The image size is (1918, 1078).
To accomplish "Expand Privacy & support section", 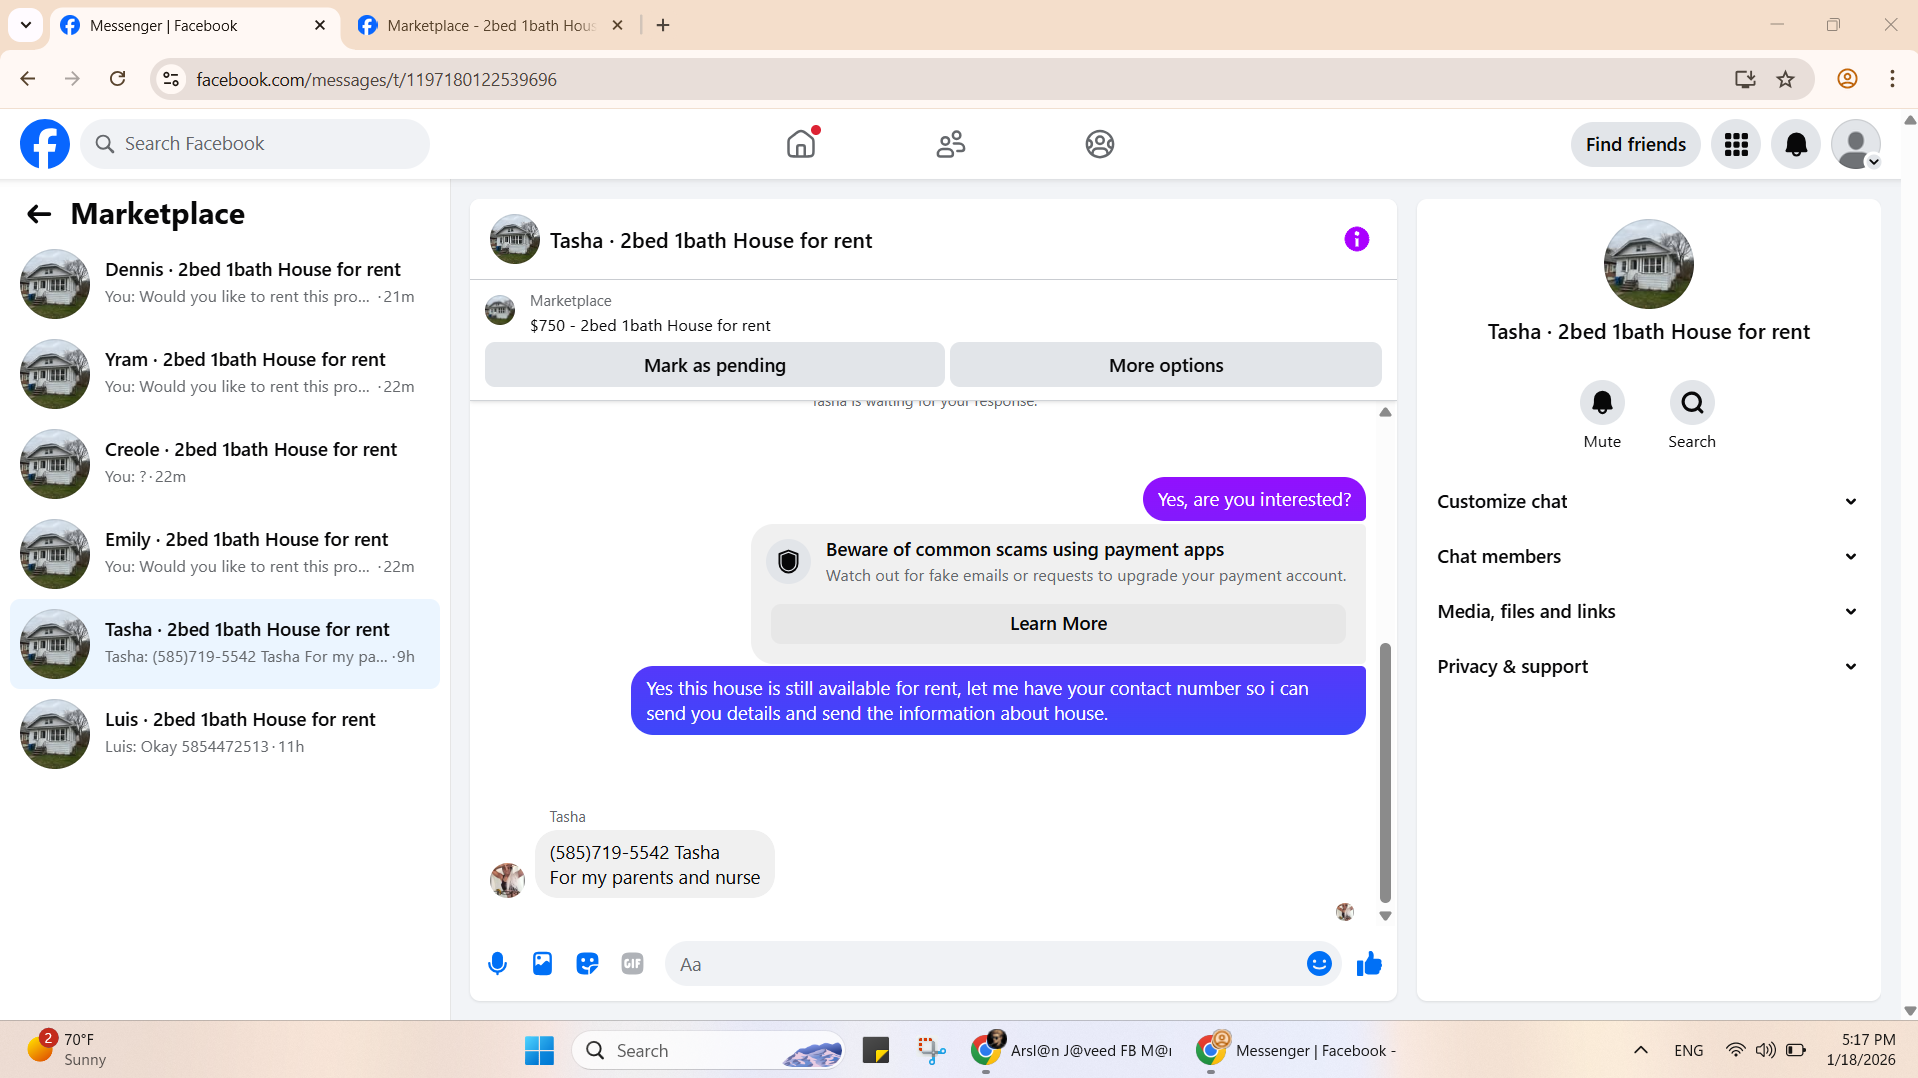I will coord(1648,667).
